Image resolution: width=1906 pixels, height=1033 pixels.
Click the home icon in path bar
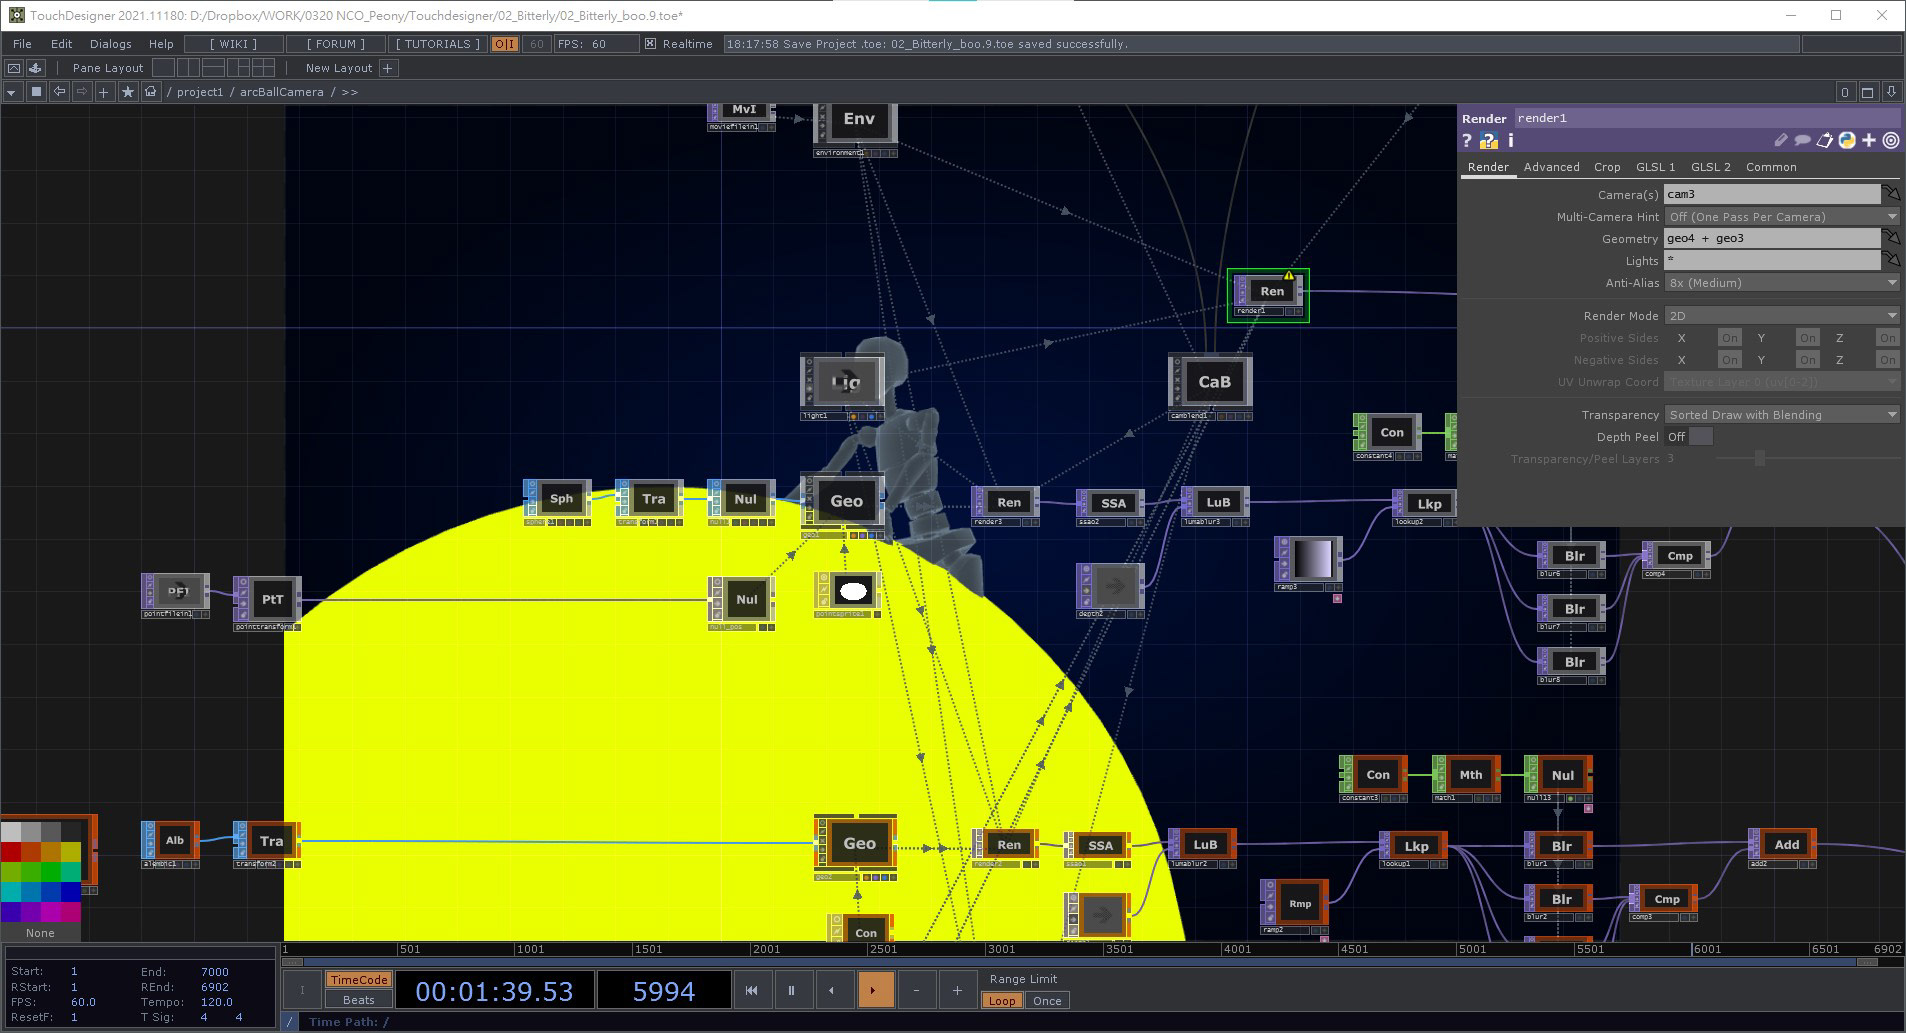[x=151, y=92]
